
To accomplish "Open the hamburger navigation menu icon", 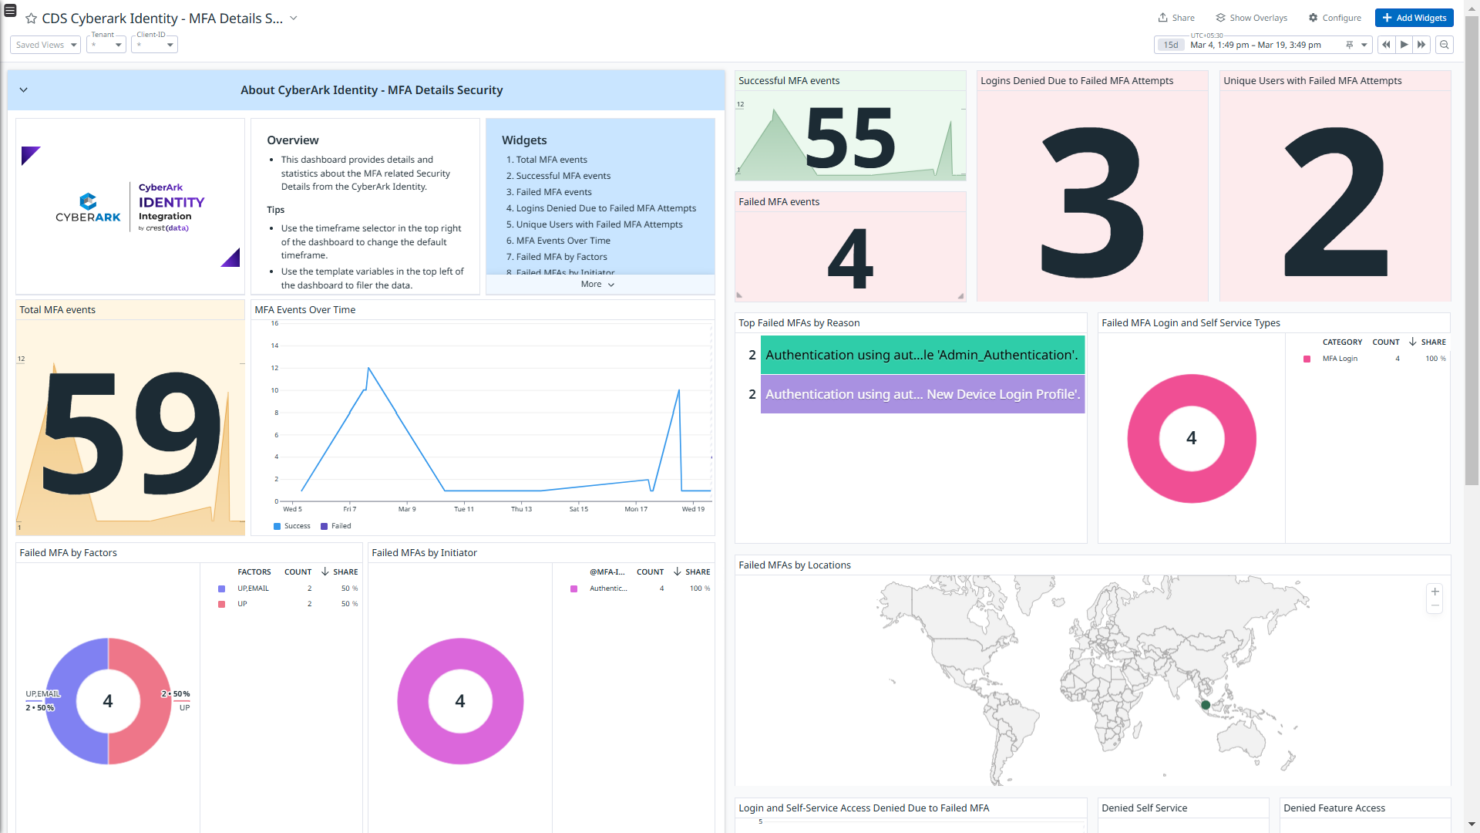I will tap(10, 11).
